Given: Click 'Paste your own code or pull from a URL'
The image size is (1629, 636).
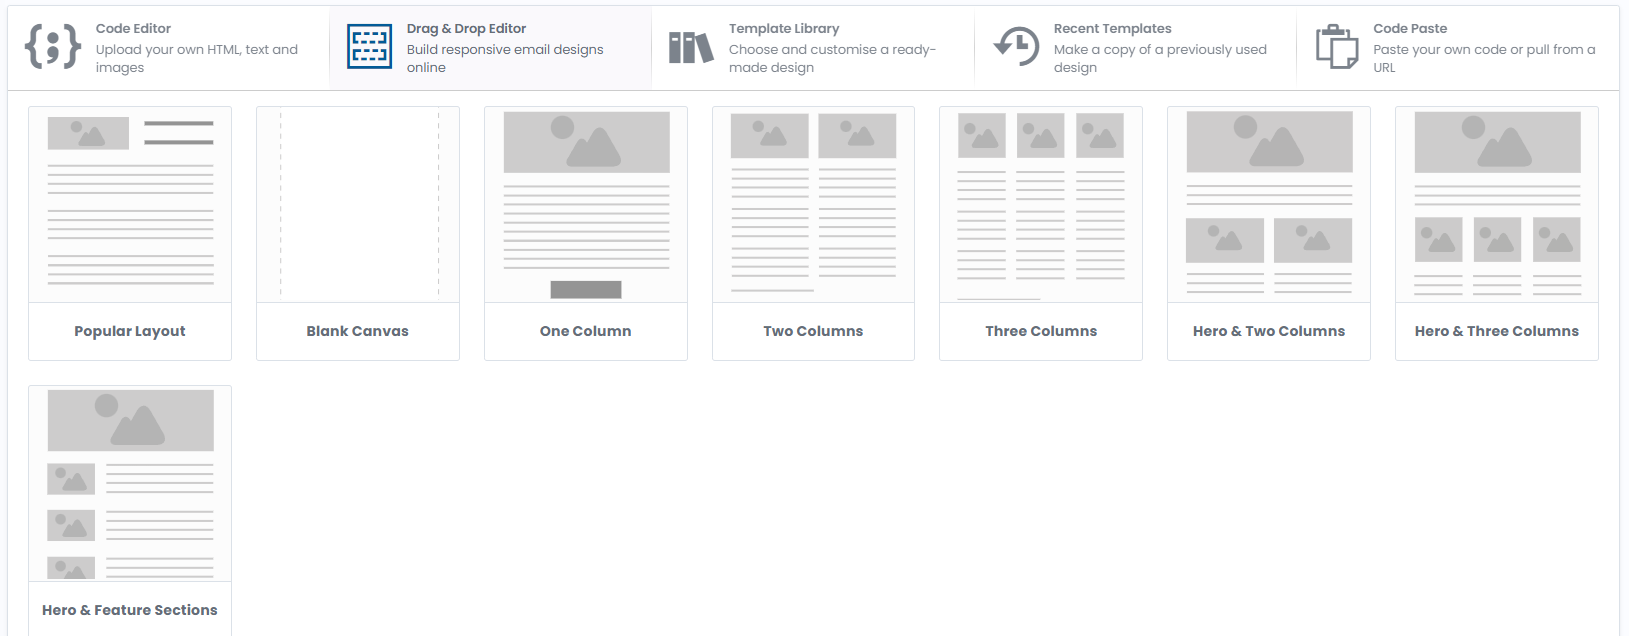Looking at the screenshot, I should pyautogui.click(x=1484, y=58).
